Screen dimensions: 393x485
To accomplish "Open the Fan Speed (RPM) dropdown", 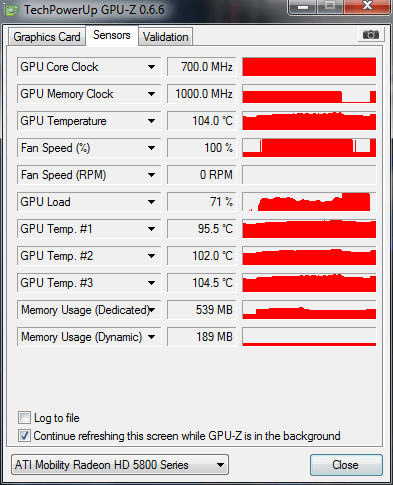I will 151,175.
